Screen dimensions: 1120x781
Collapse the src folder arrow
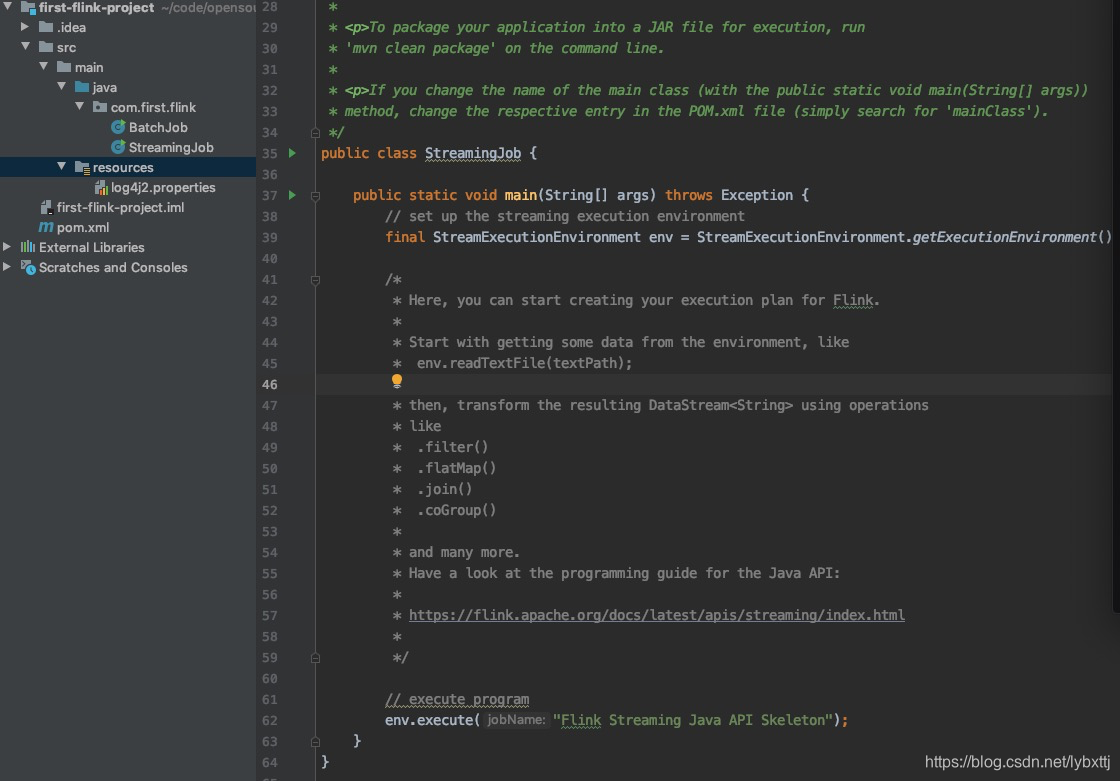(x=26, y=46)
